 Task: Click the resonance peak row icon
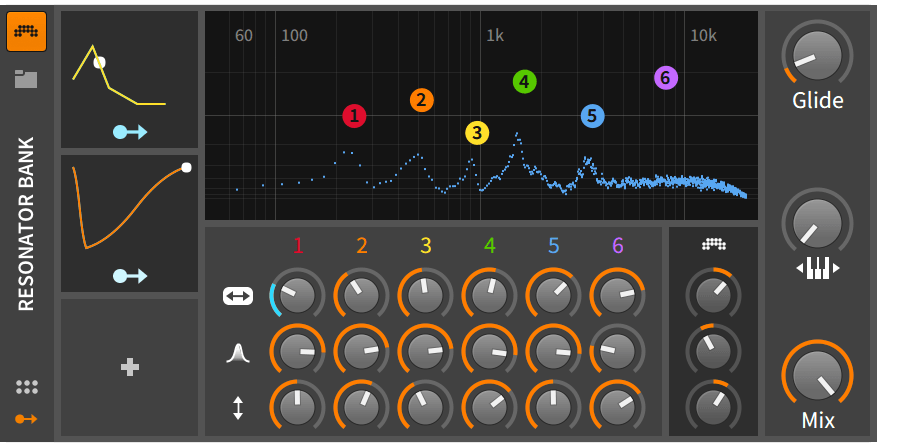(238, 353)
